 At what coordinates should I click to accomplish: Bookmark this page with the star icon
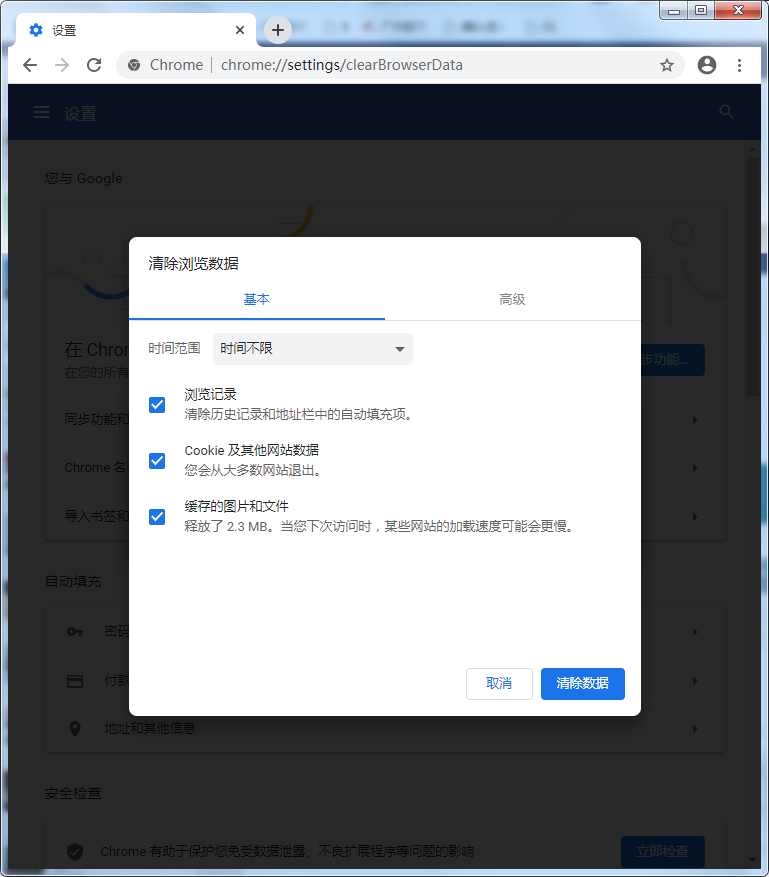pyautogui.click(x=667, y=65)
